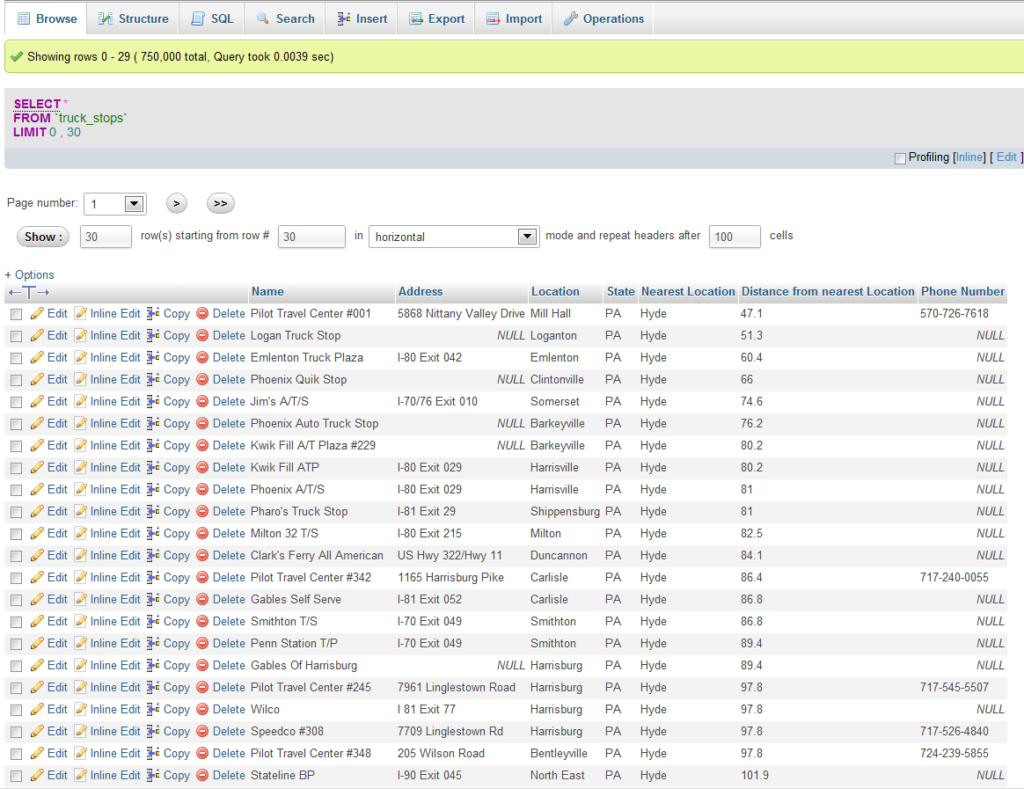Expand the + Options link
The width and height of the screenshot is (1024, 789).
pos(30,275)
